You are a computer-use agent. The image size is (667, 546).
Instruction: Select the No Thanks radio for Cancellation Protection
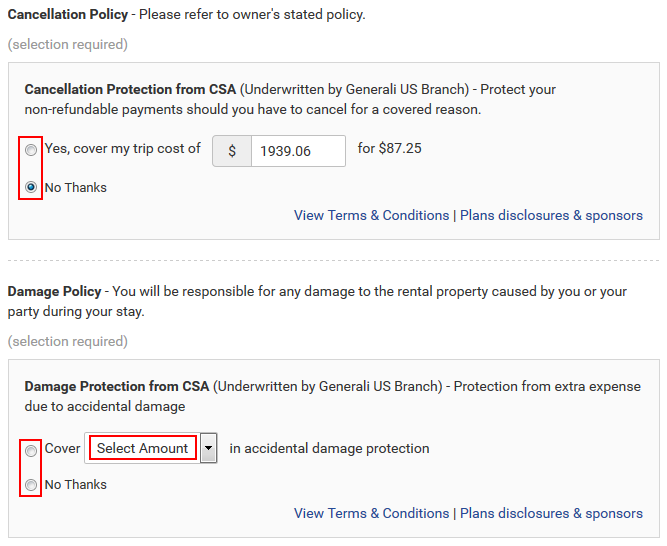[32, 187]
